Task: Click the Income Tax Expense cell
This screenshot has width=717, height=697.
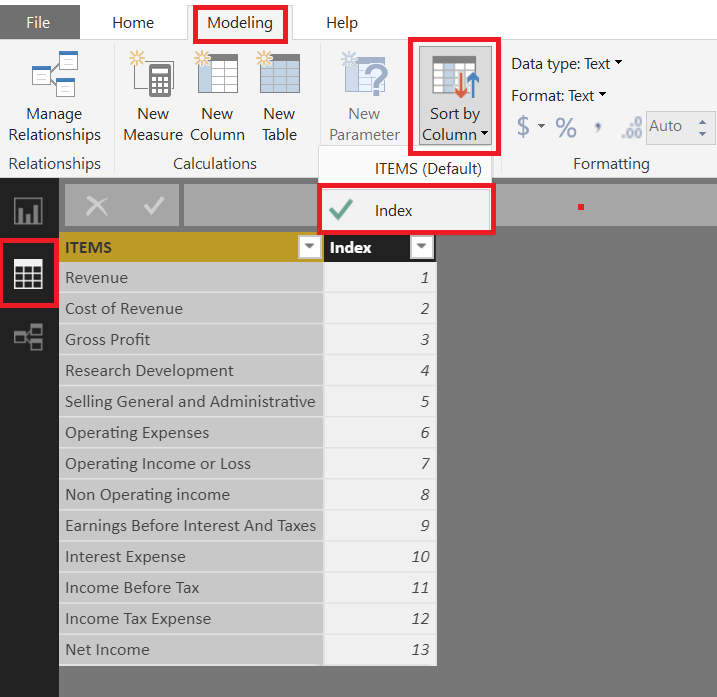Action: [191, 619]
